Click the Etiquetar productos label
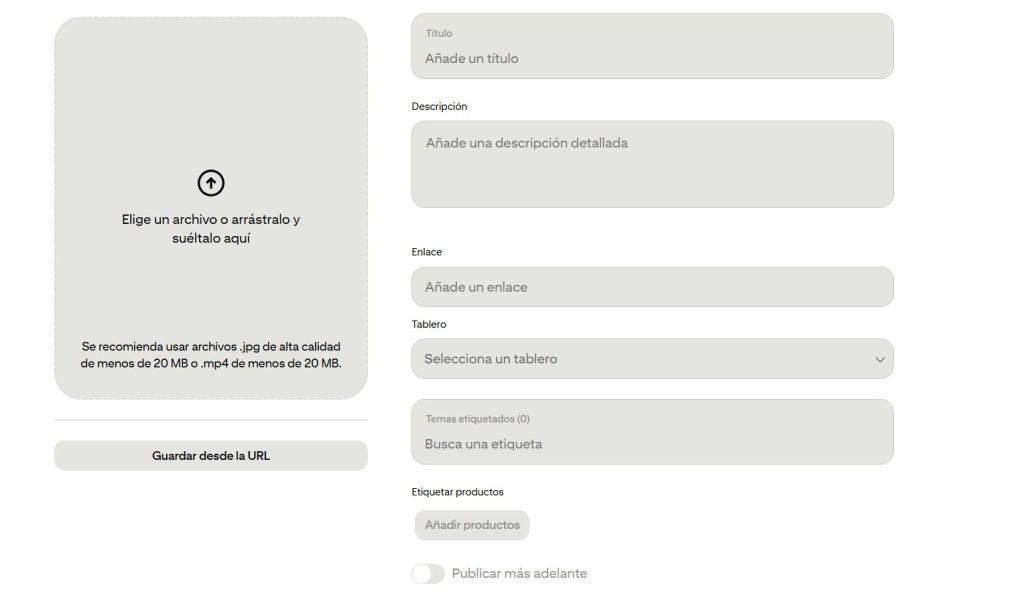 click(x=456, y=491)
